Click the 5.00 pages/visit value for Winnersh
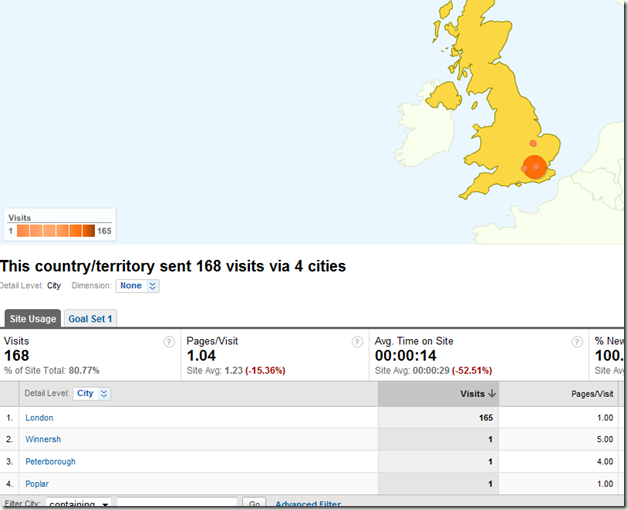Viewport: 628px width, 510px height. click(605, 439)
